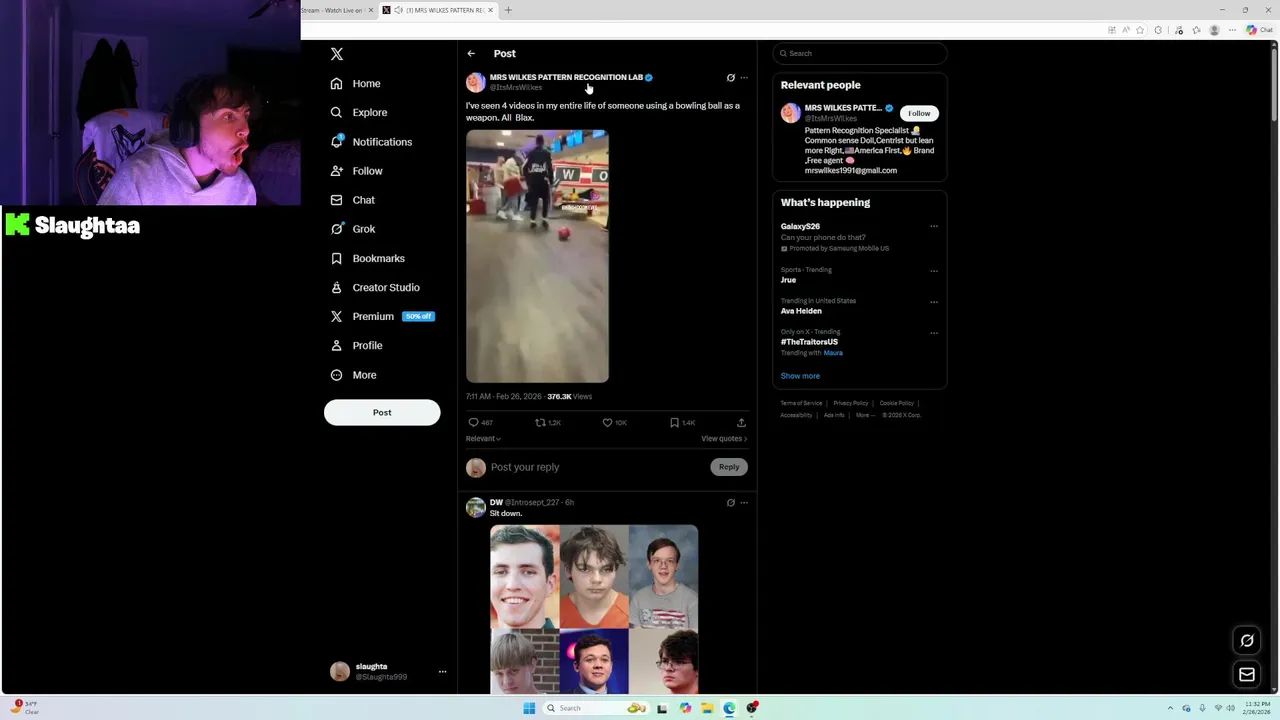Bookmark the post with 1.4K bookmarks
The width and height of the screenshot is (1280, 720).
pyautogui.click(x=682, y=423)
